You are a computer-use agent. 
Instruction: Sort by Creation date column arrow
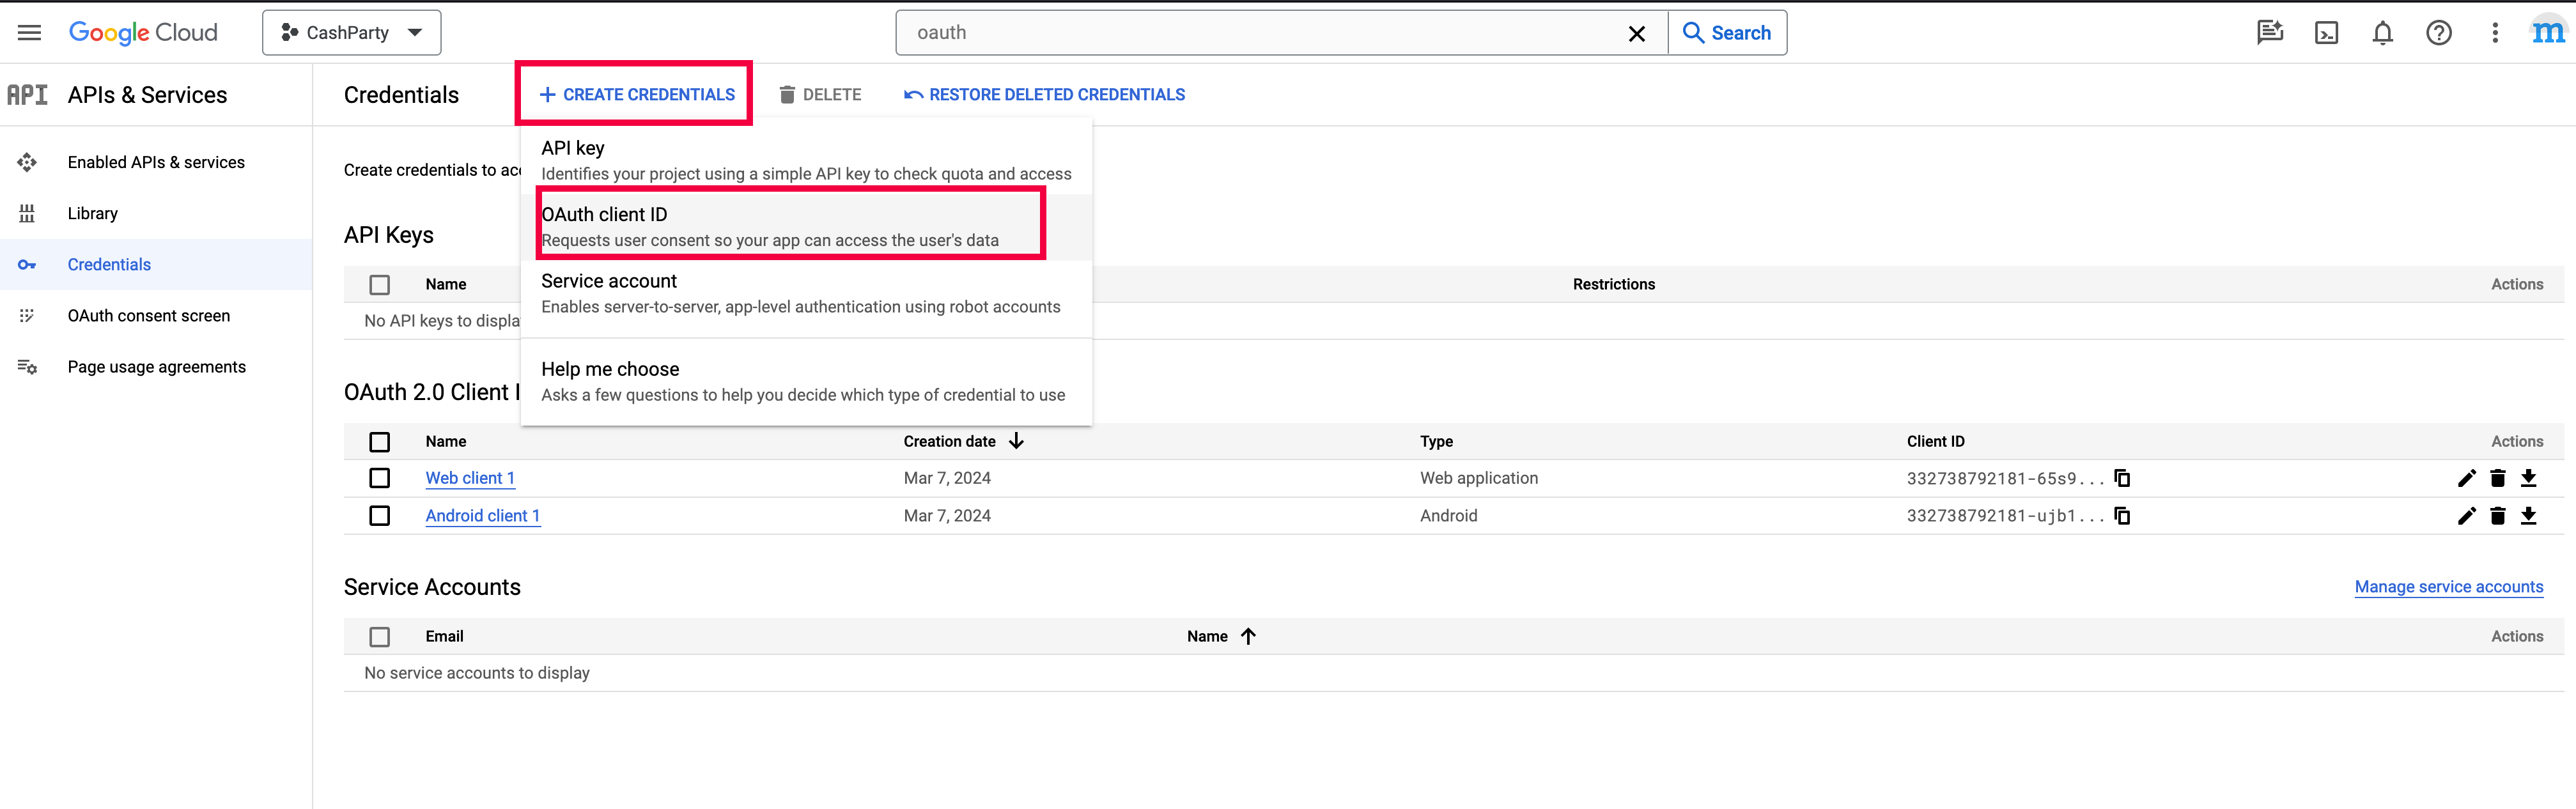[1016, 441]
